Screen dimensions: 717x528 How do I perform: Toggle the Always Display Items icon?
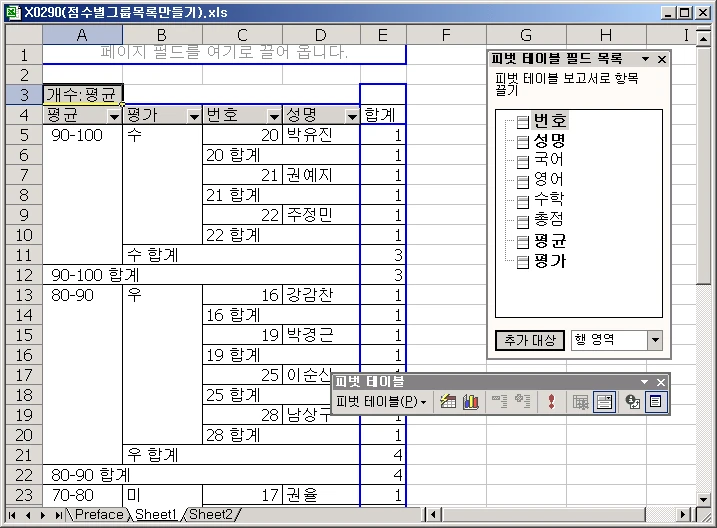click(604, 402)
